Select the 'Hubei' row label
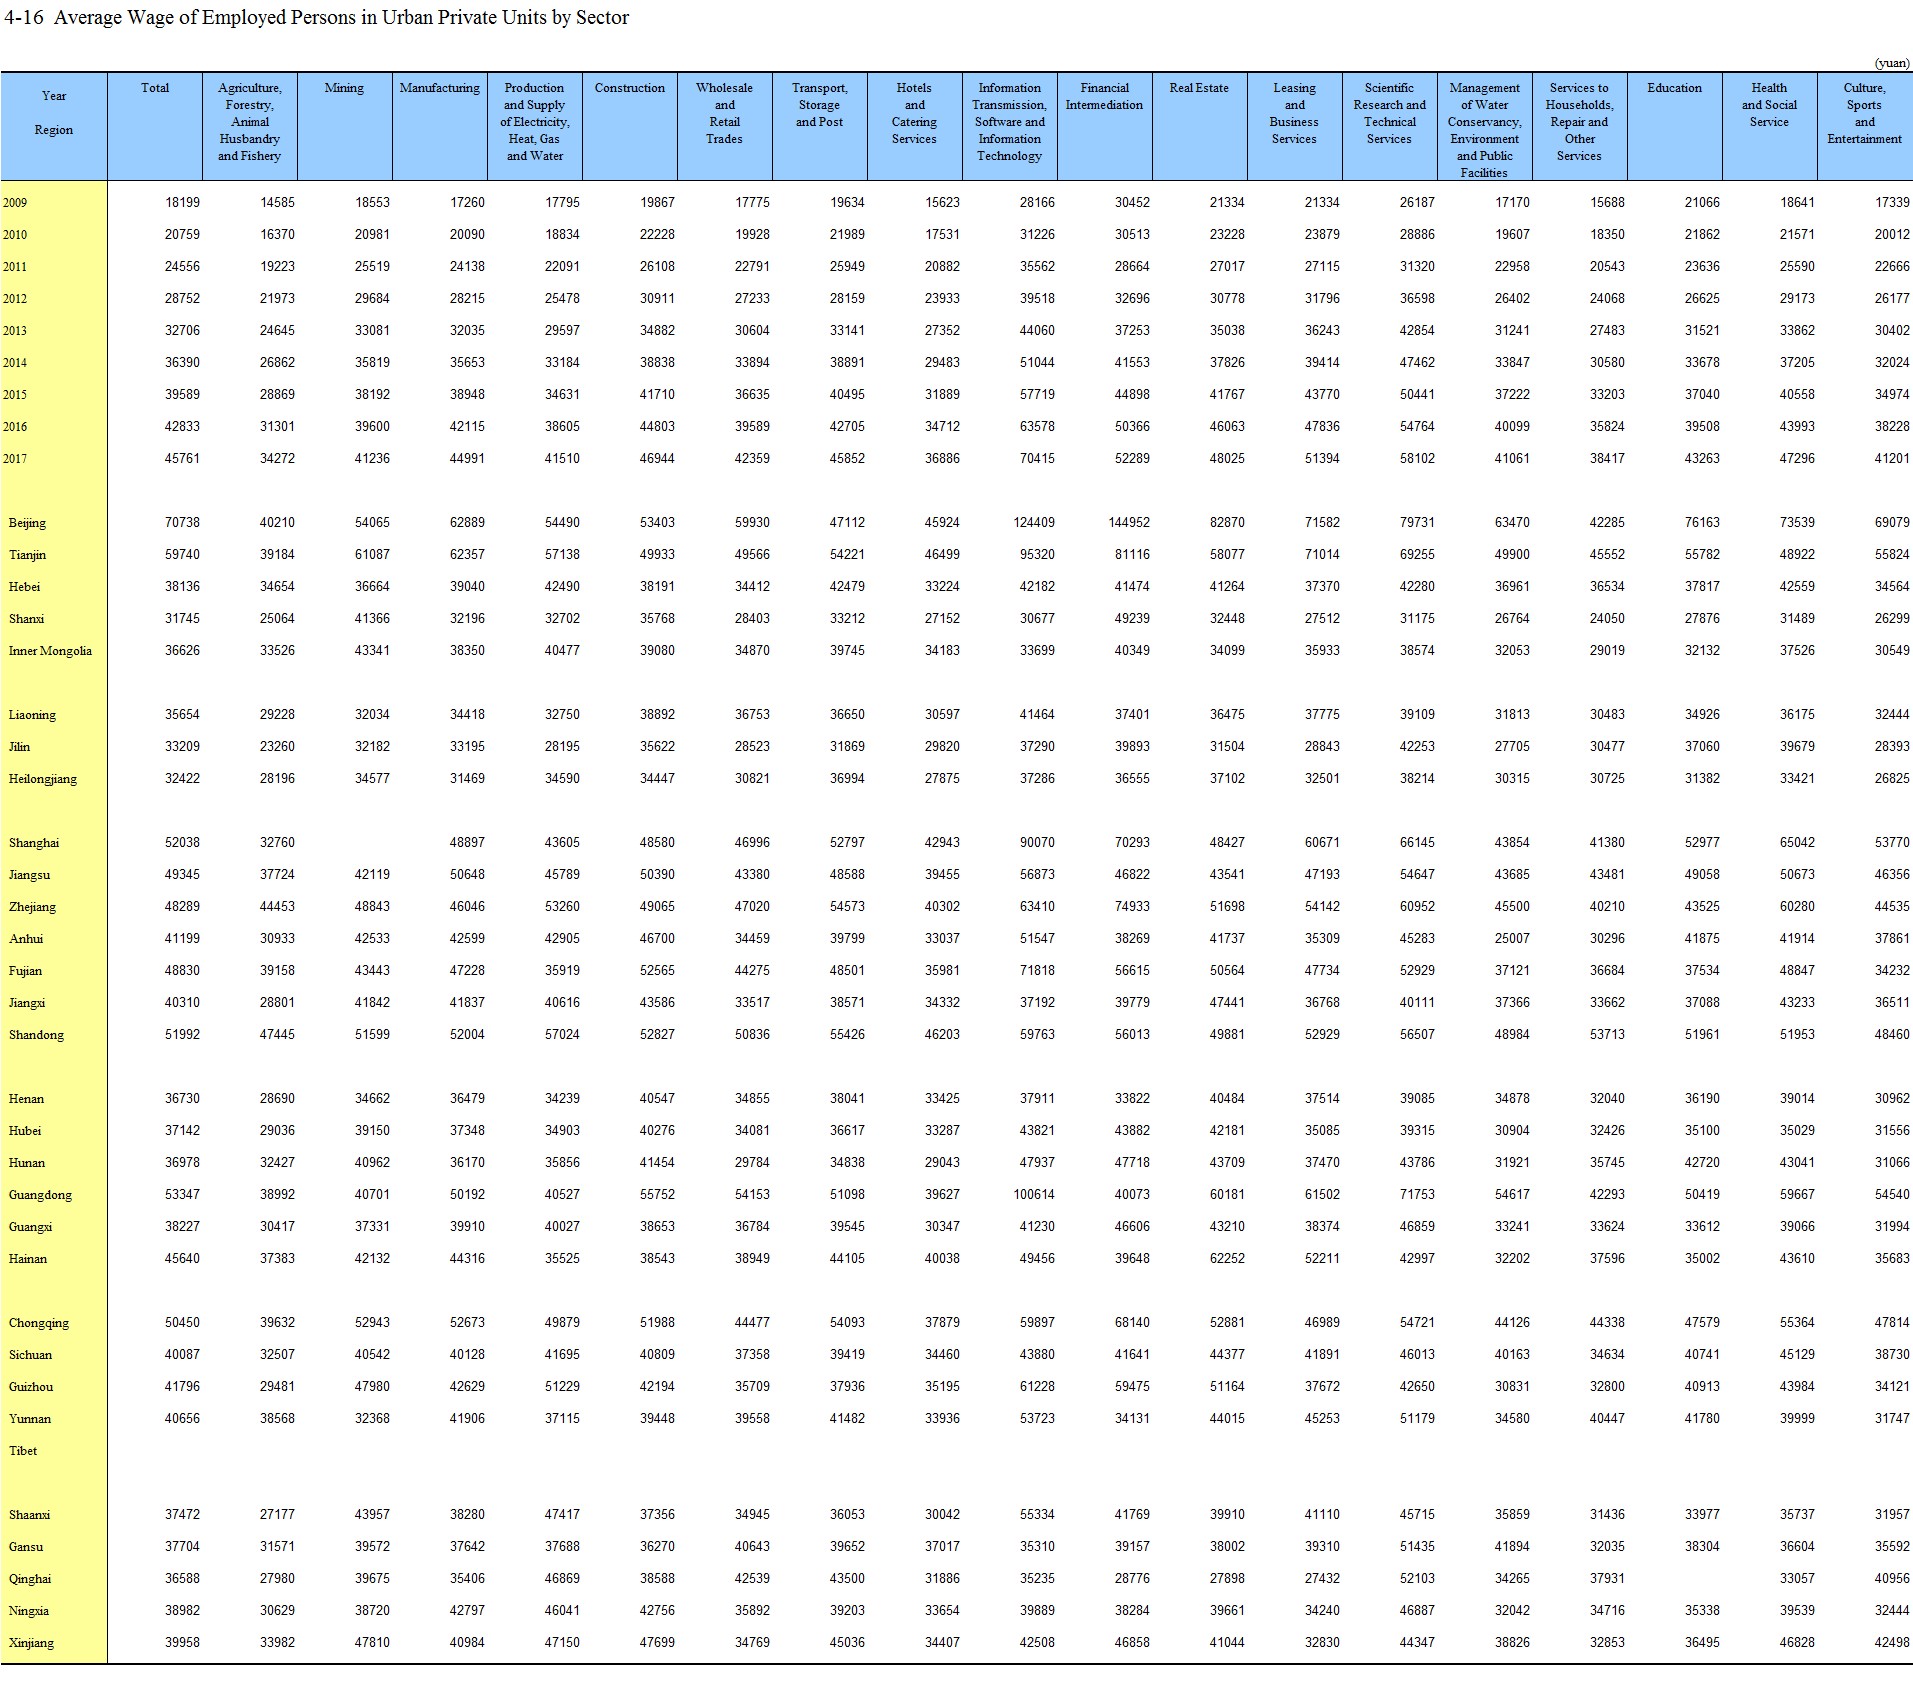Viewport: 1913px width, 1697px height. [25, 1131]
